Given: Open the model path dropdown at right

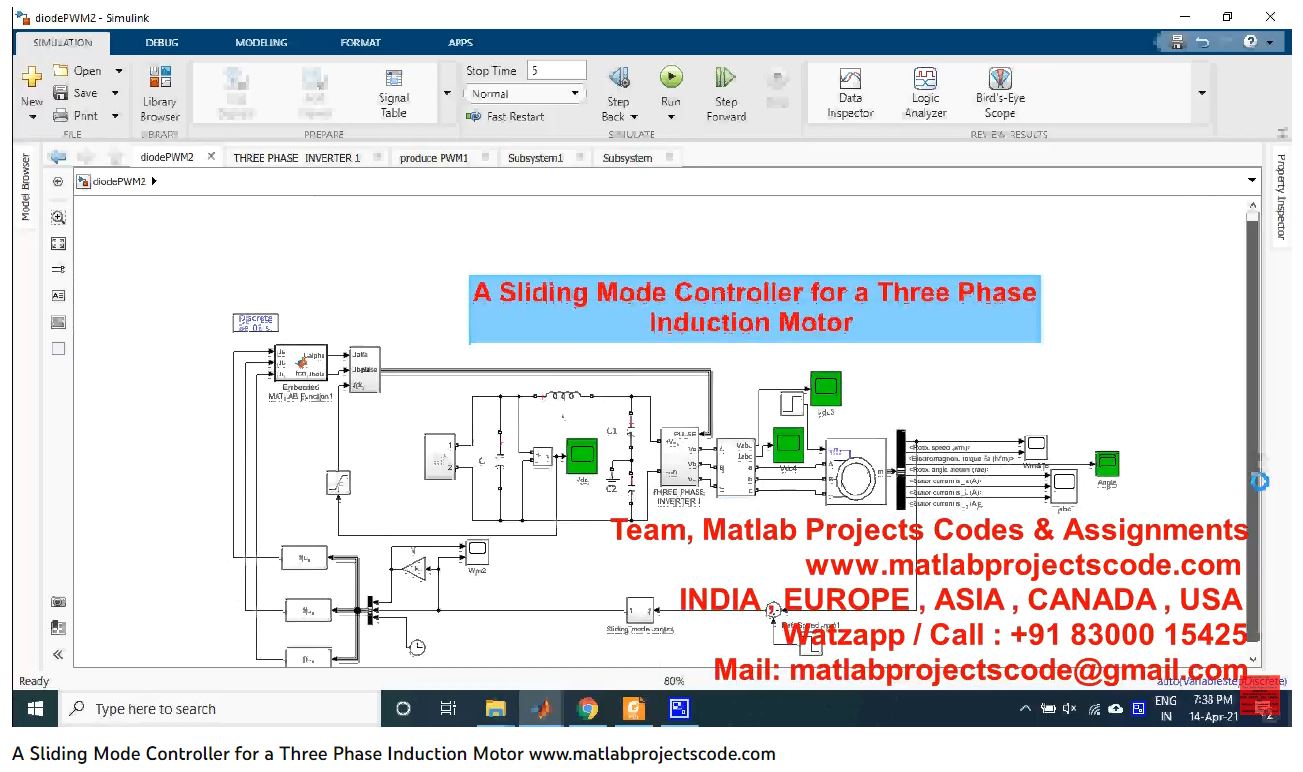Looking at the screenshot, I should pyautogui.click(x=1252, y=181).
